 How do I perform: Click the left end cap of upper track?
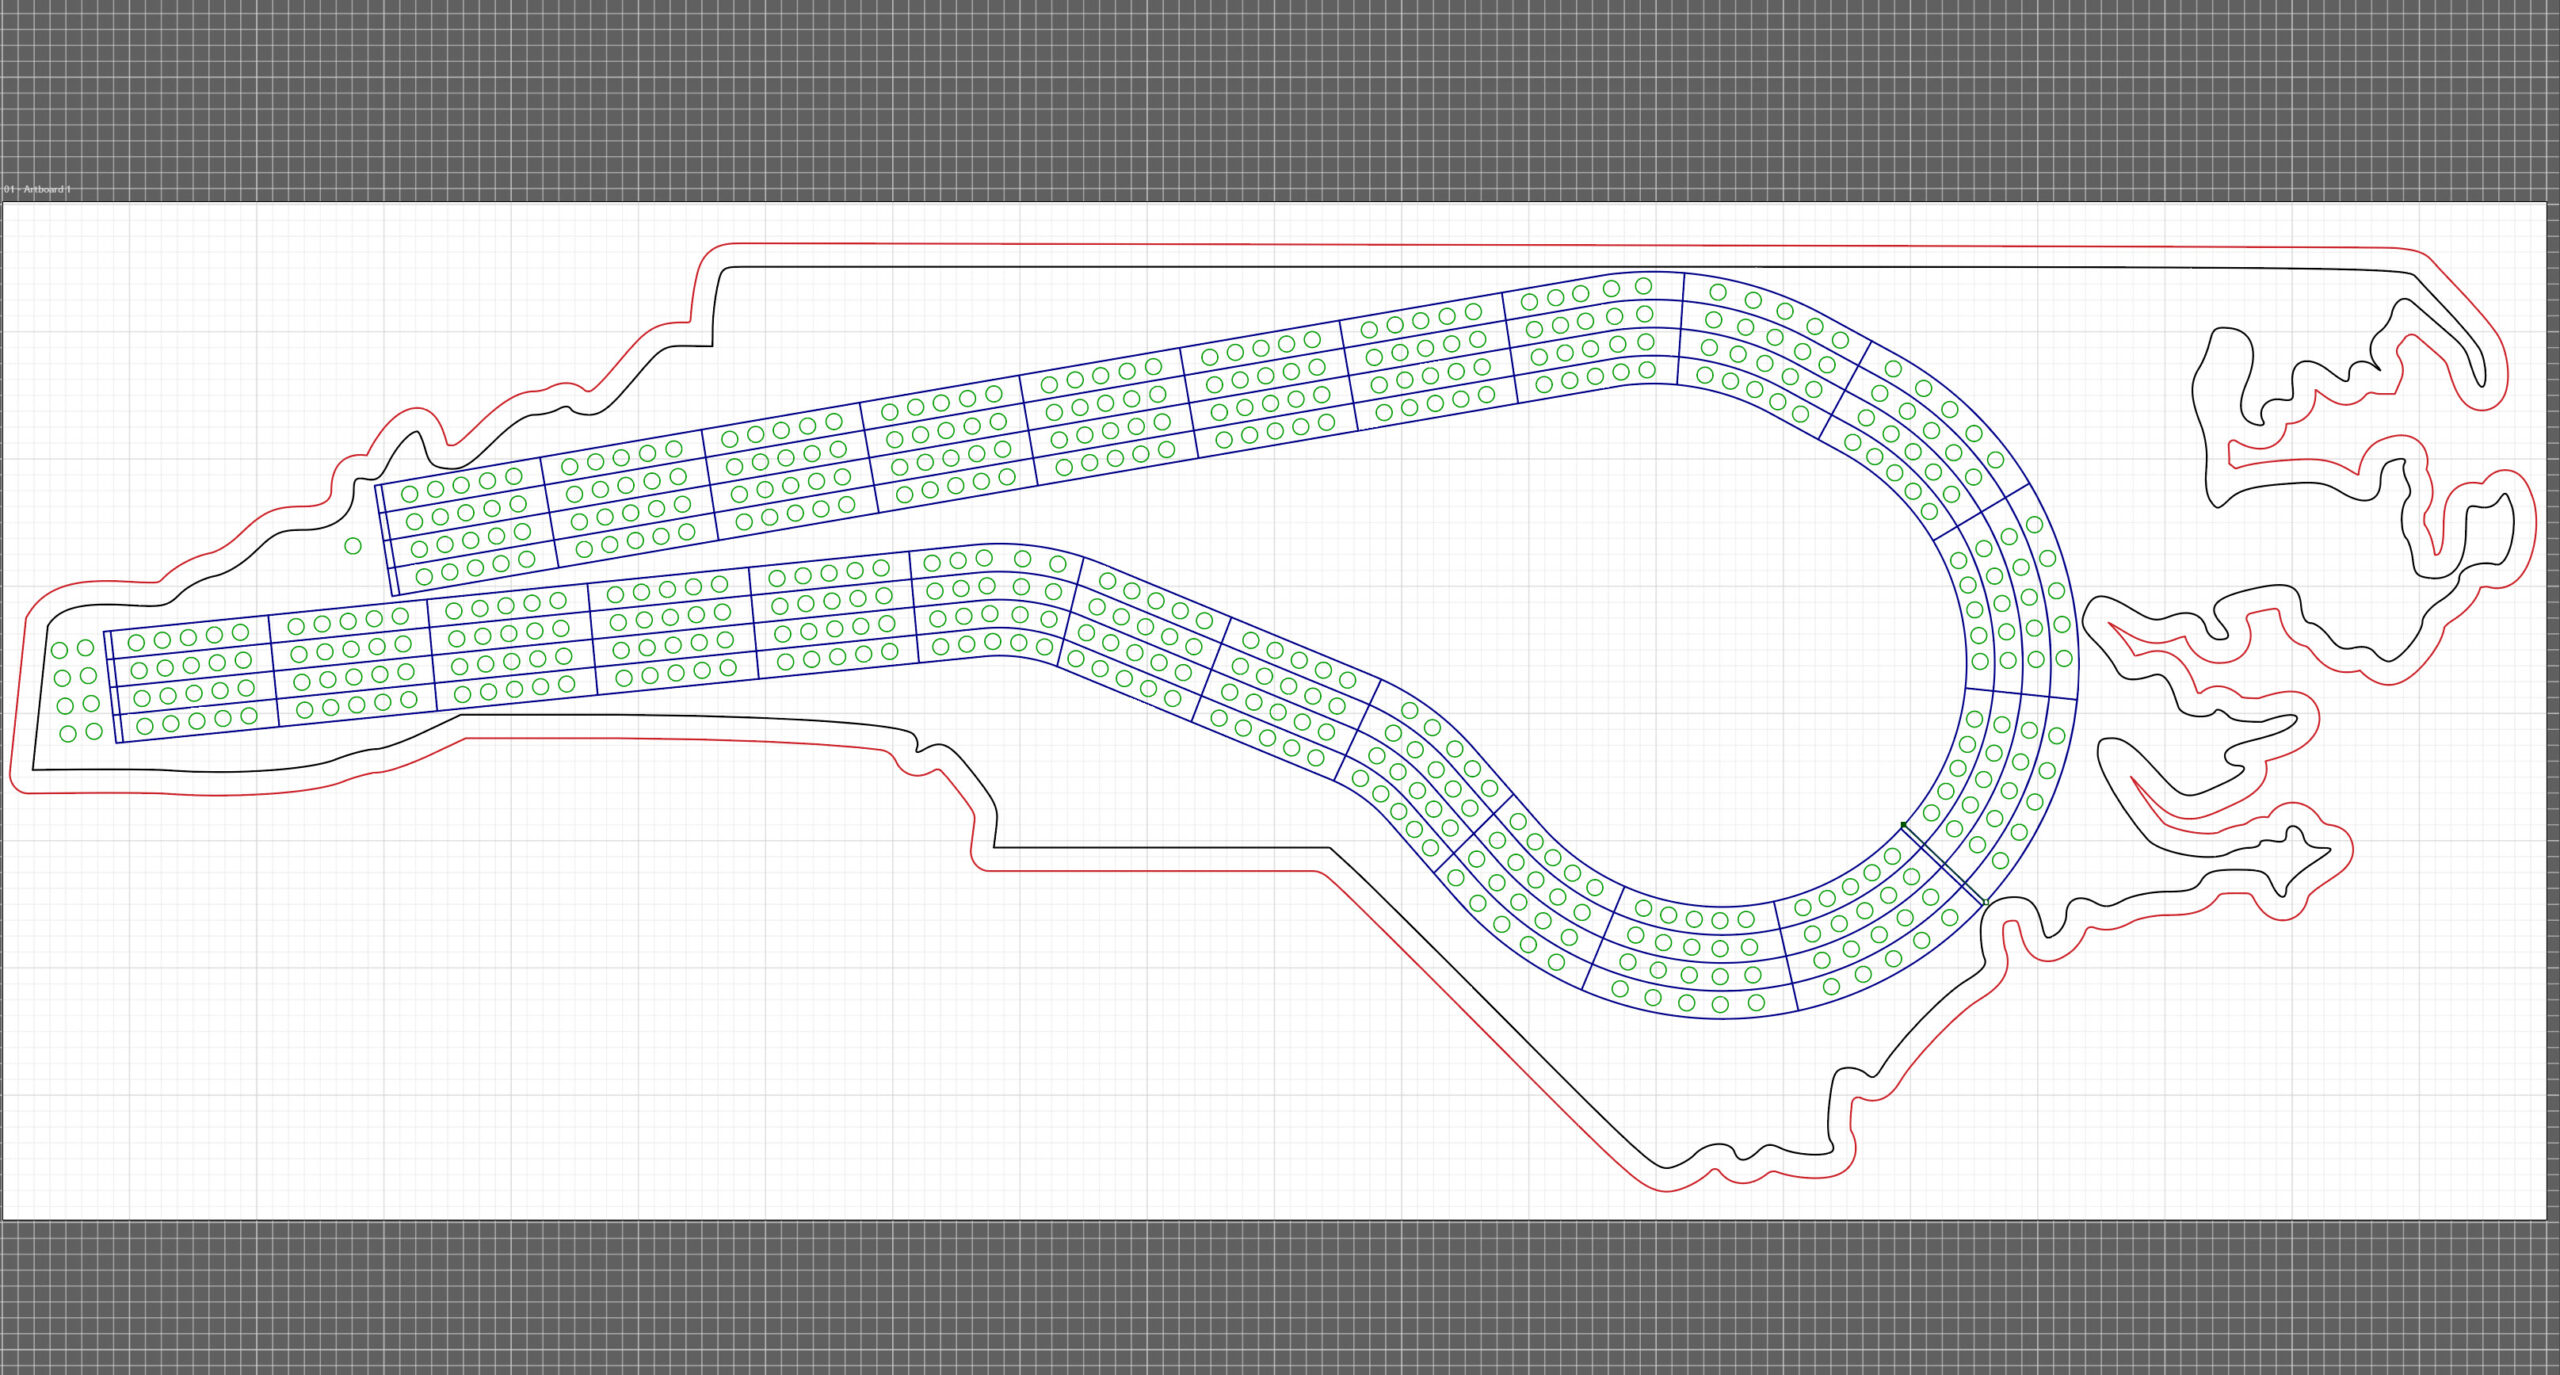click(x=386, y=540)
